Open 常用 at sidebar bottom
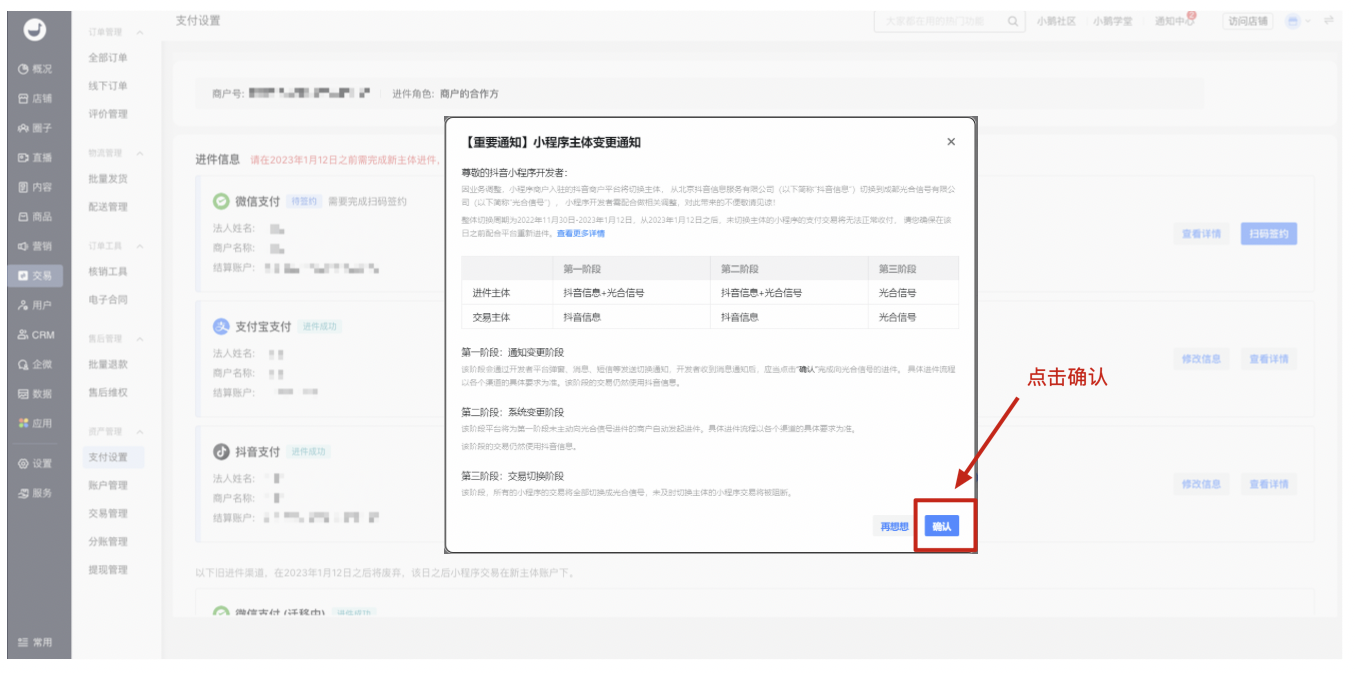The height and width of the screenshot is (673, 1355). 35,642
